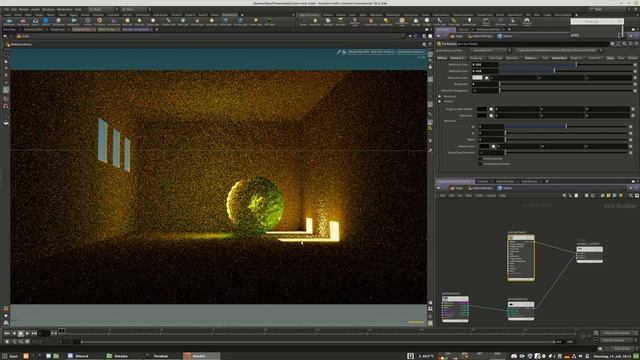
Task: Click materiallibrary1 in the network path bar
Action: pyautogui.click(x=482, y=188)
